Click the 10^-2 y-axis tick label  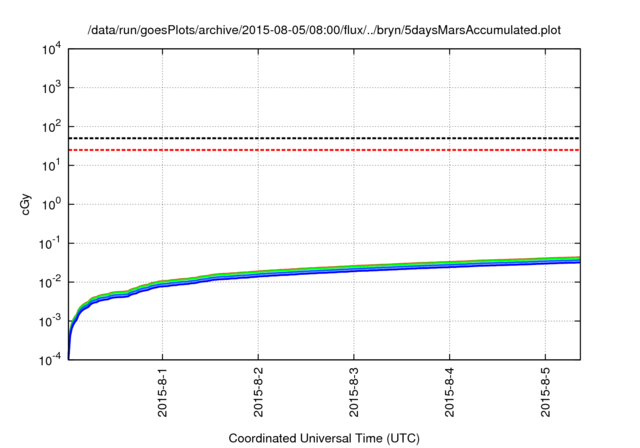pyautogui.click(x=50, y=282)
